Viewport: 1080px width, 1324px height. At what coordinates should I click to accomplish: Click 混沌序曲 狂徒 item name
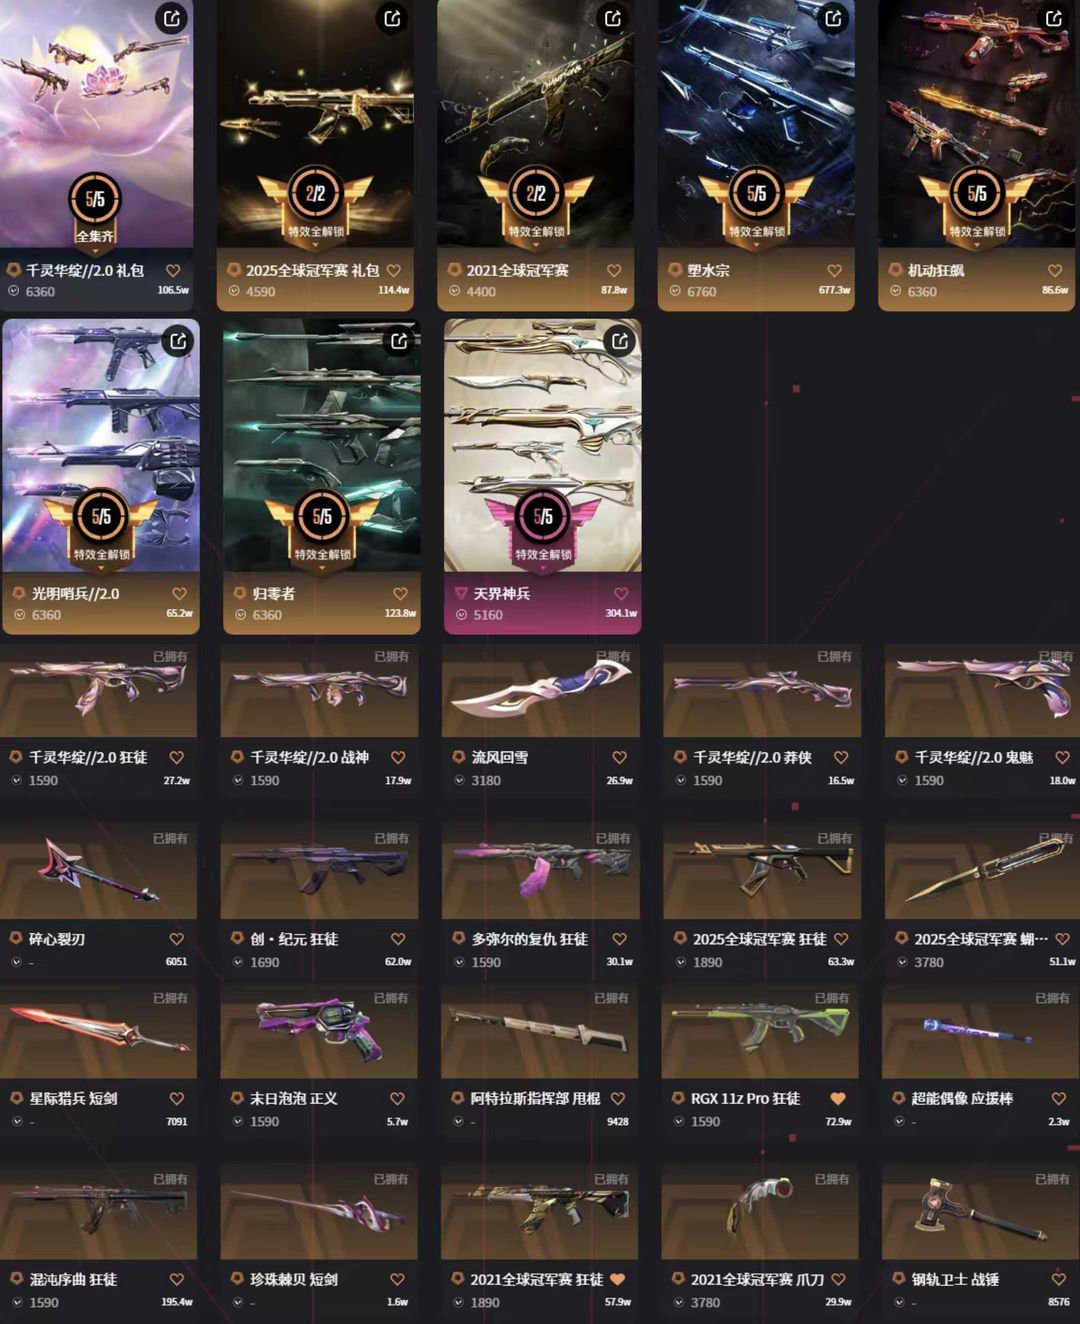coord(73,1279)
